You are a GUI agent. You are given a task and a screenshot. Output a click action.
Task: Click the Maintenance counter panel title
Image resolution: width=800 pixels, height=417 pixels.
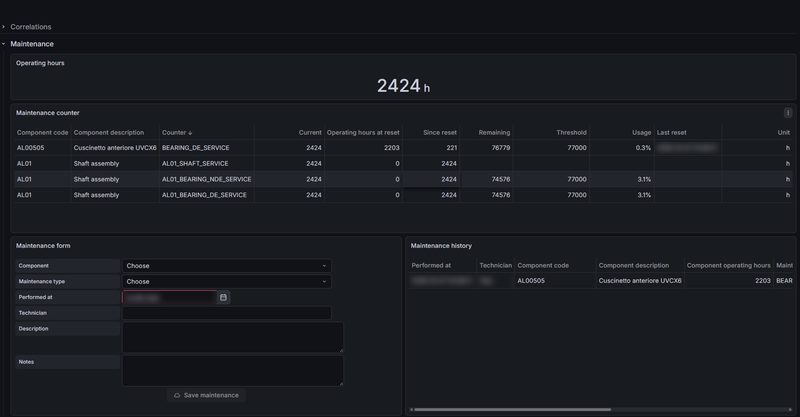pos(47,113)
